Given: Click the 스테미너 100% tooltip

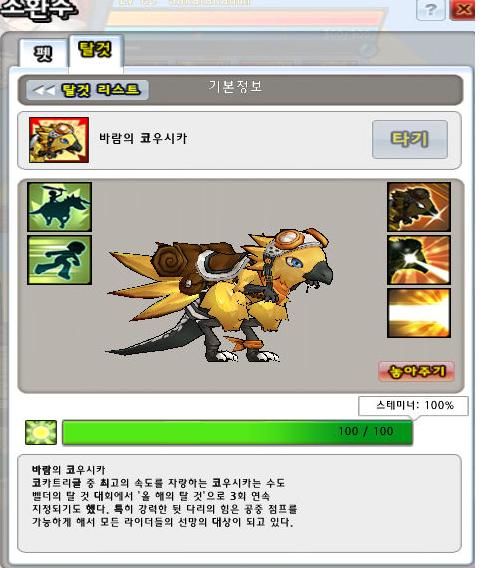Looking at the screenshot, I should point(413,405).
